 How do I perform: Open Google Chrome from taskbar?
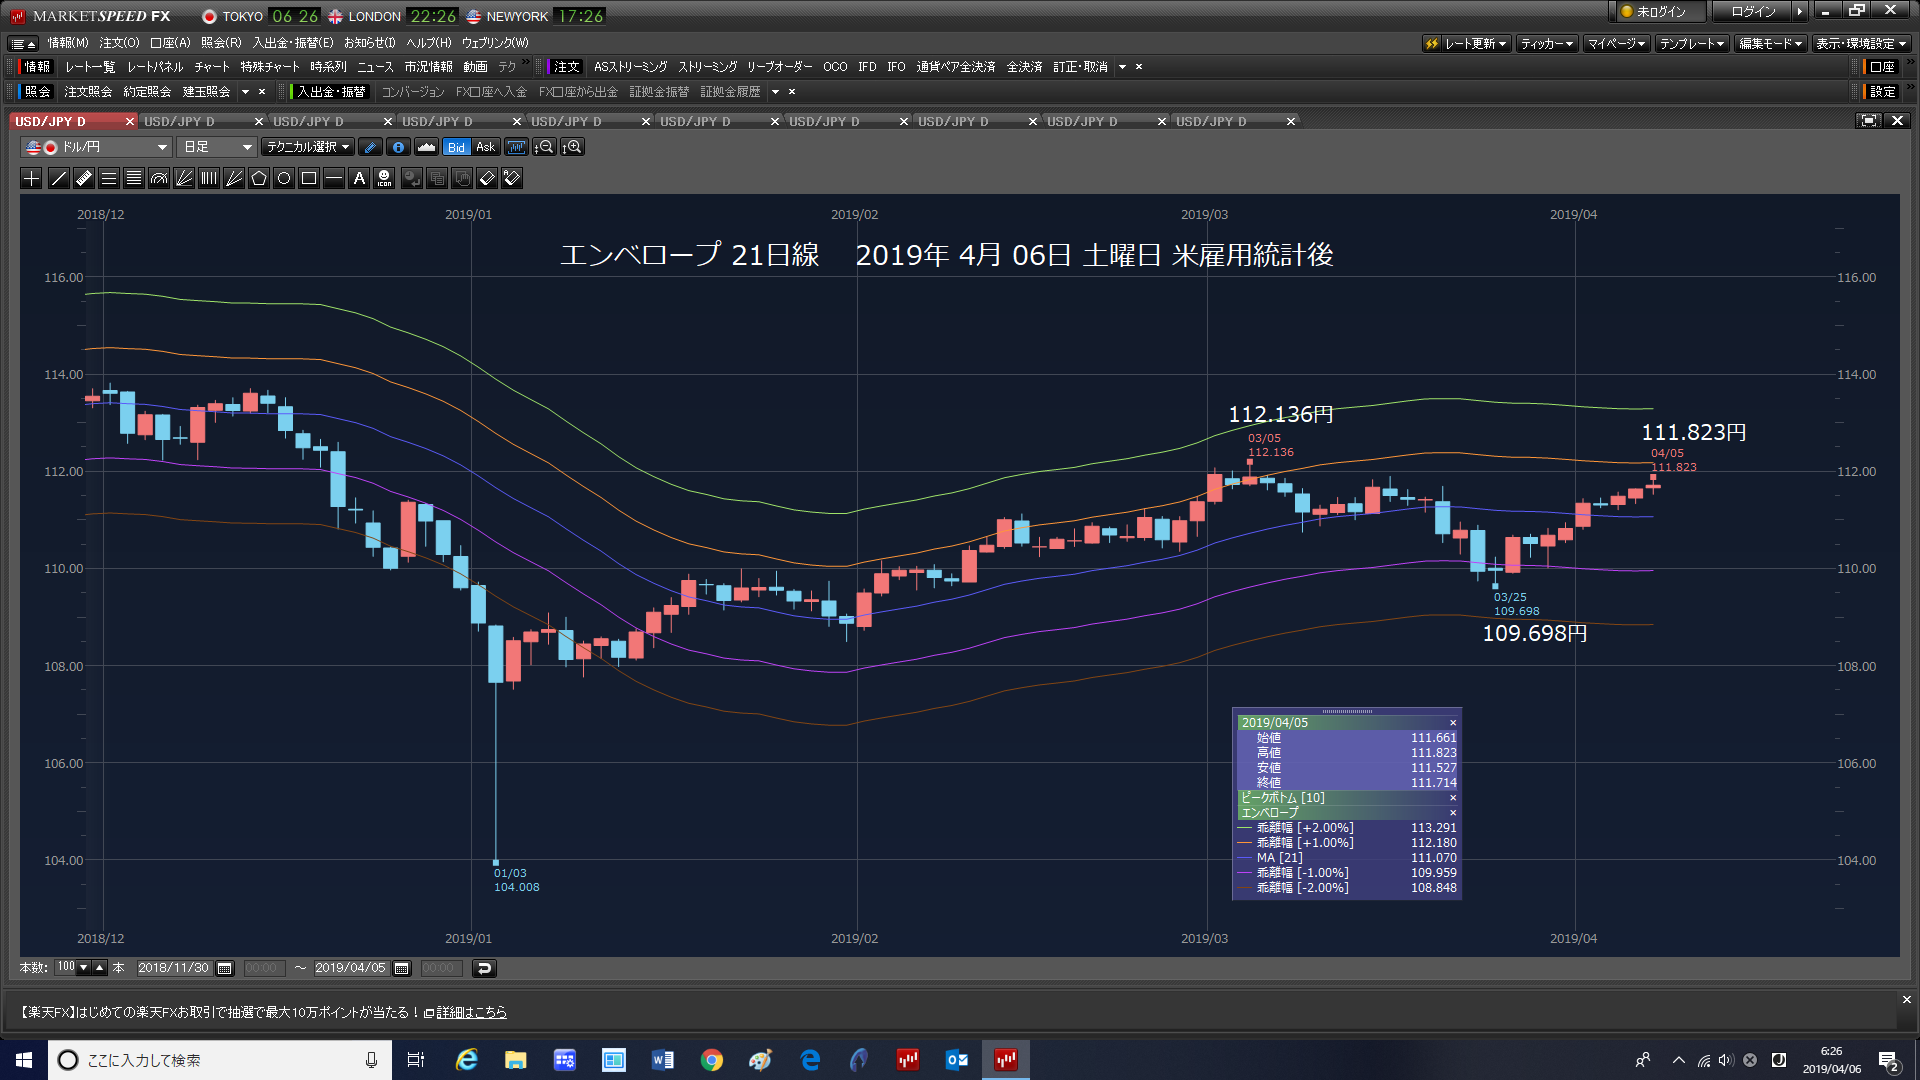(711, 1060)
